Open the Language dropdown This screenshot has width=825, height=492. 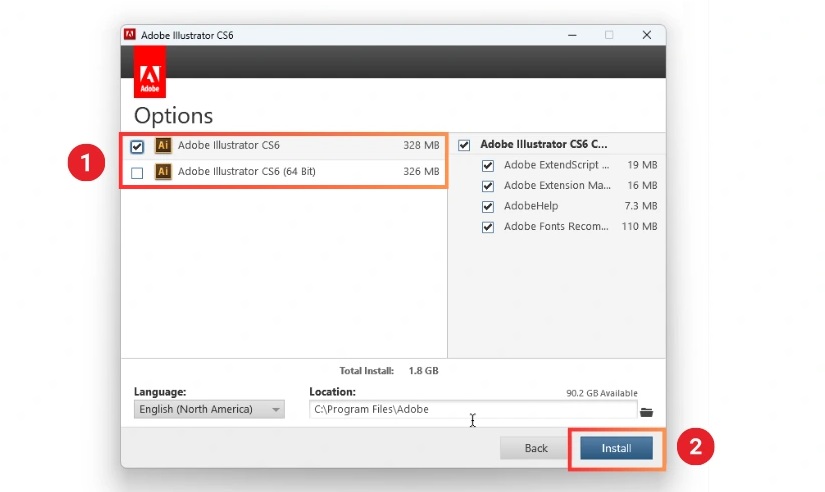tap(209, 410)
